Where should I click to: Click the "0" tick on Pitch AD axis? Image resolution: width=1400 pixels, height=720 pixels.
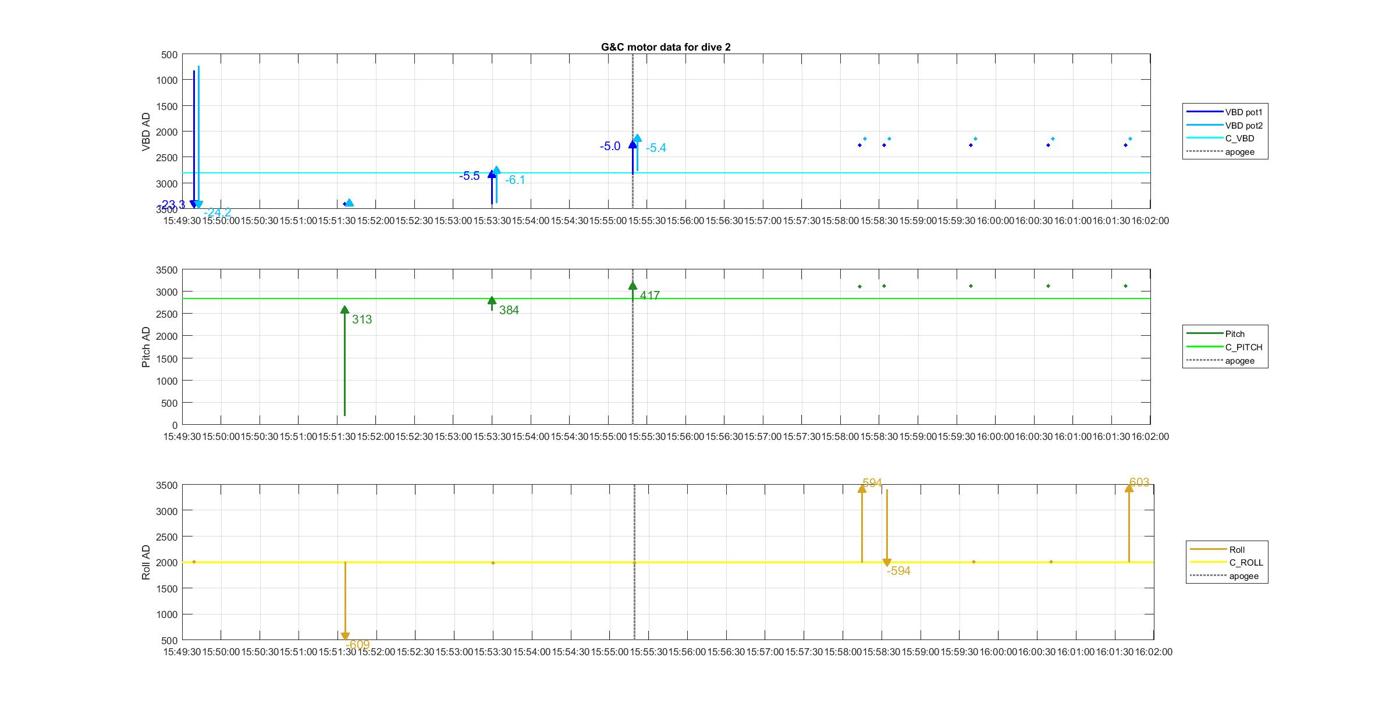pyautogui.click(x=175, y=426)
